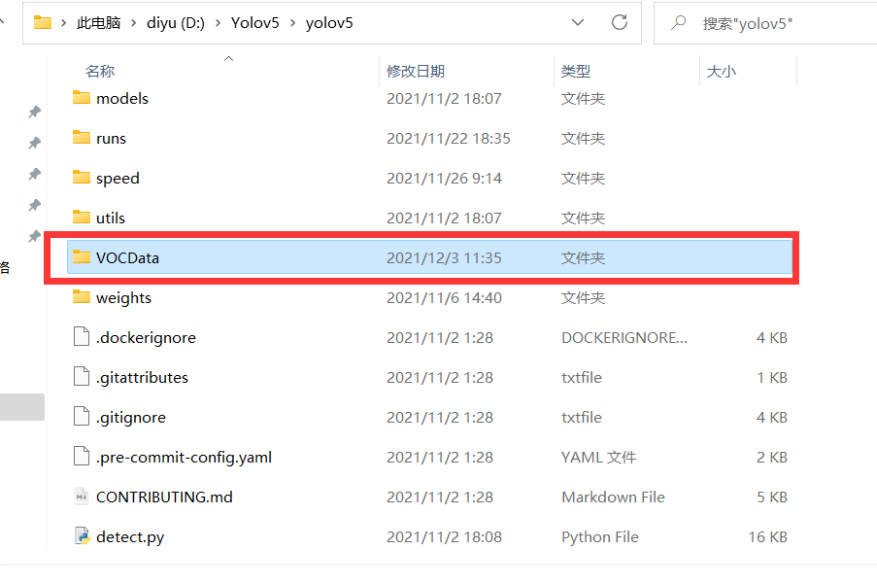Select the utils folder name
877x568 pixels.
coord(110,217)
